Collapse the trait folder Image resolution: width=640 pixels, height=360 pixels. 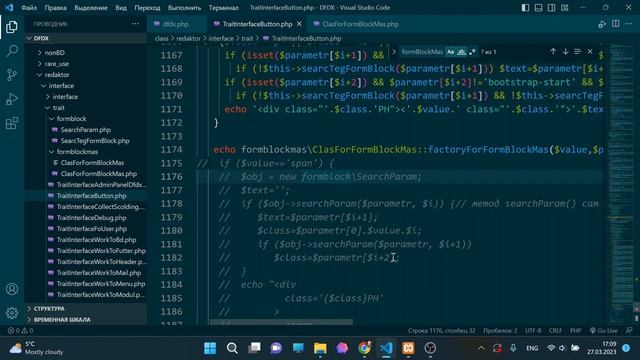coord(85,108)
